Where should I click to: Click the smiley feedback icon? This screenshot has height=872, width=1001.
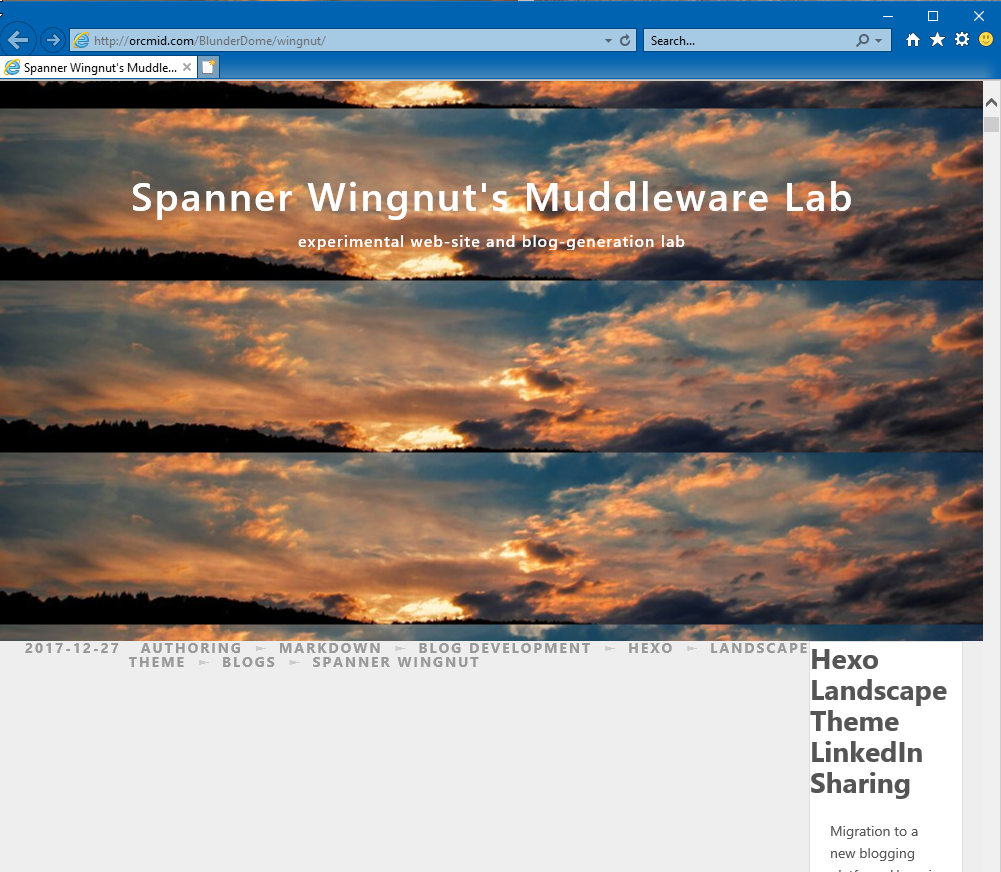coord(986,40)
